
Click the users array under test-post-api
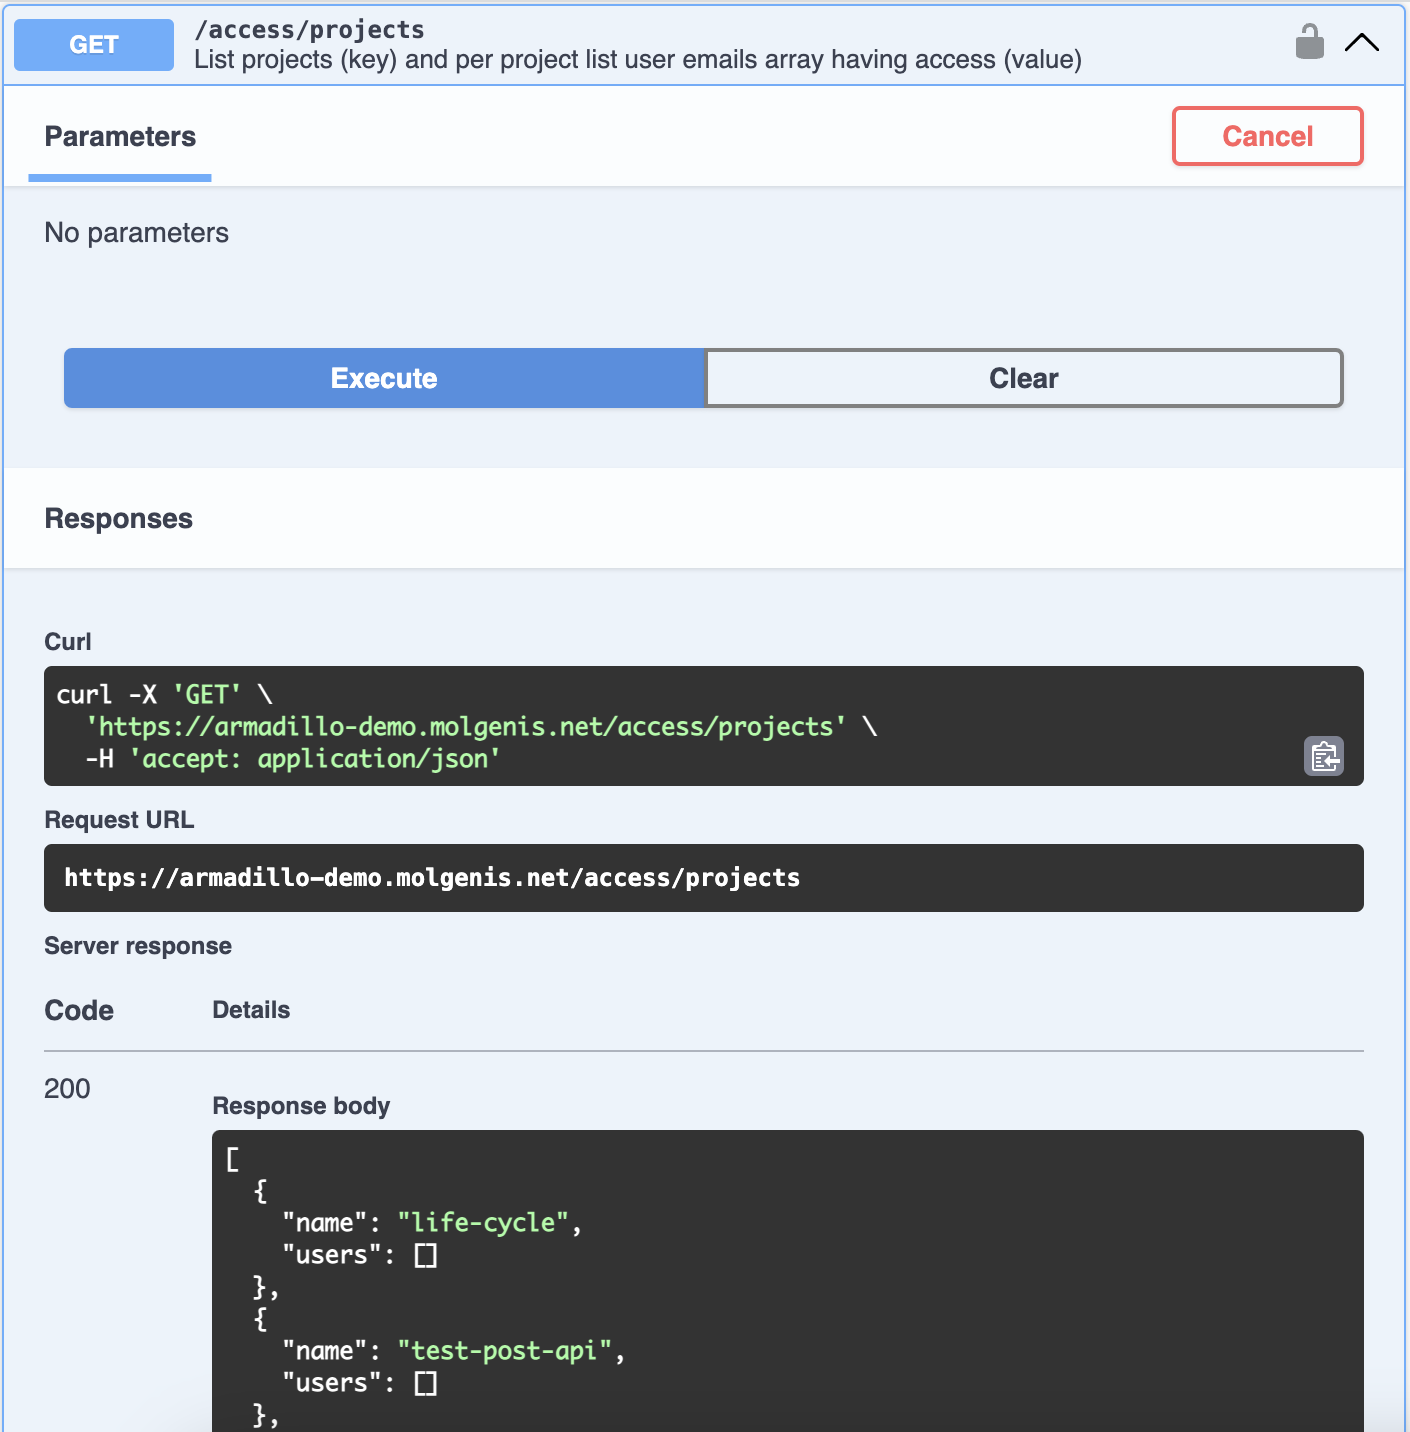(426, 1383)
